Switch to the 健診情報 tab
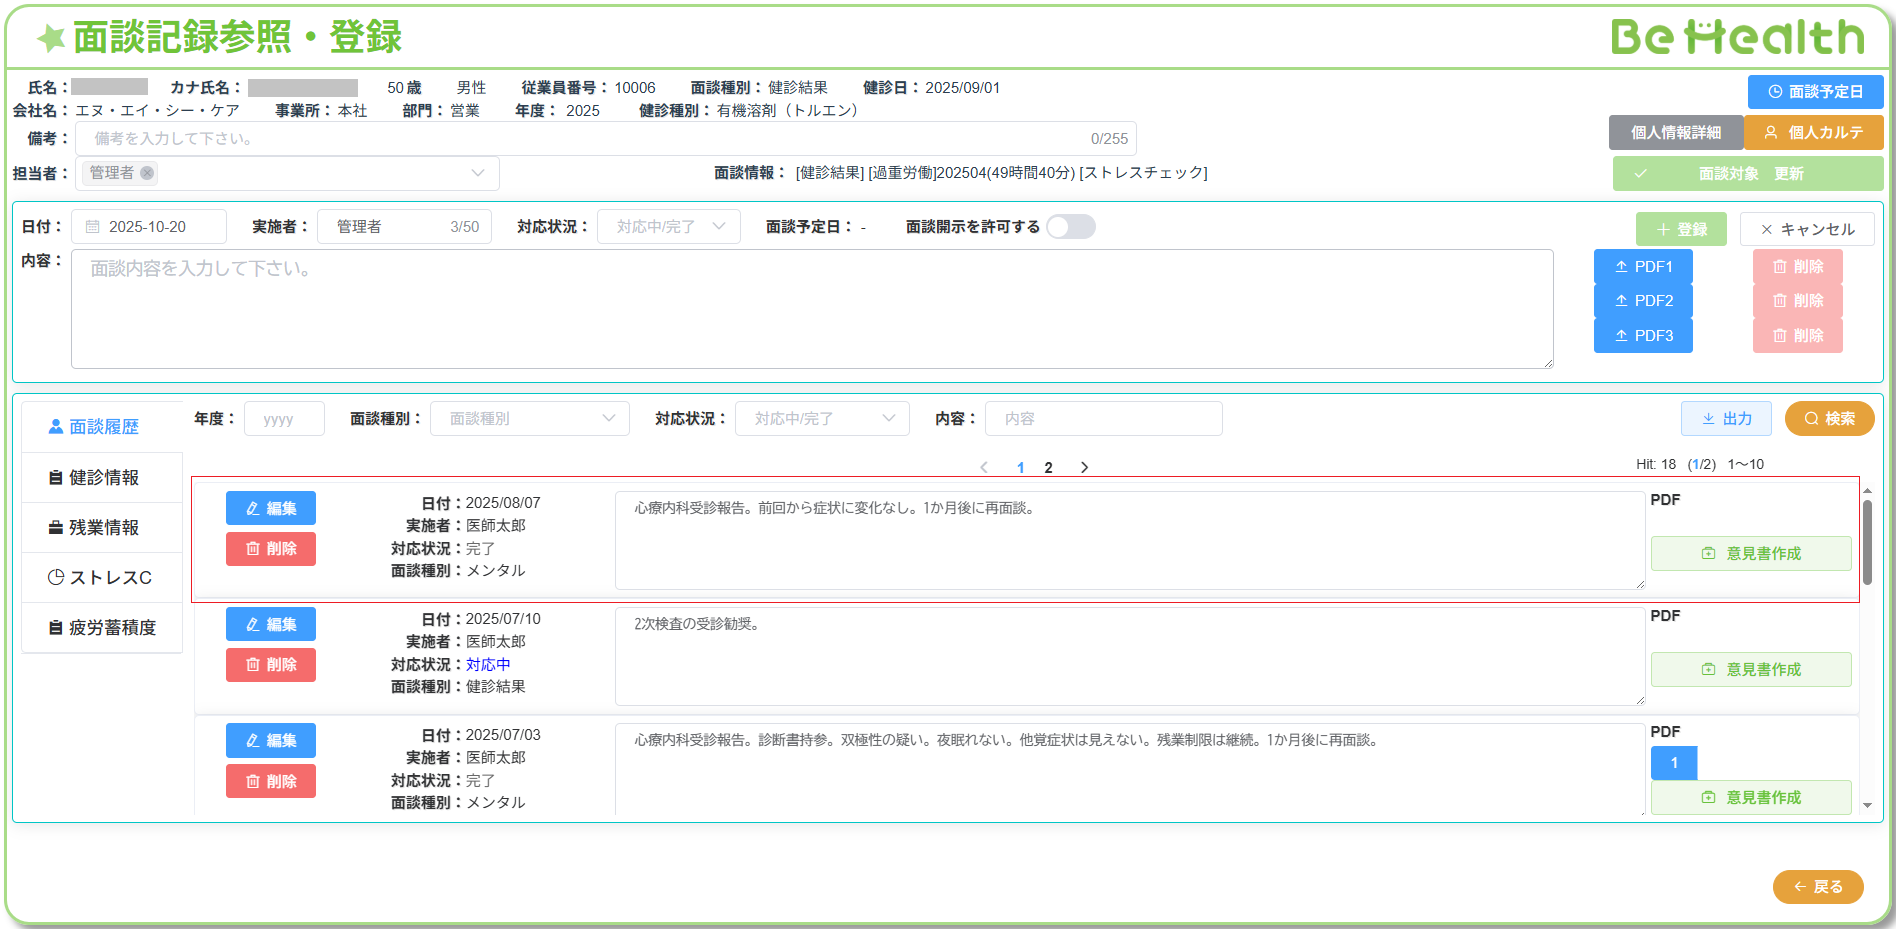Screen dimensions: 1896x929 [103, 478]
